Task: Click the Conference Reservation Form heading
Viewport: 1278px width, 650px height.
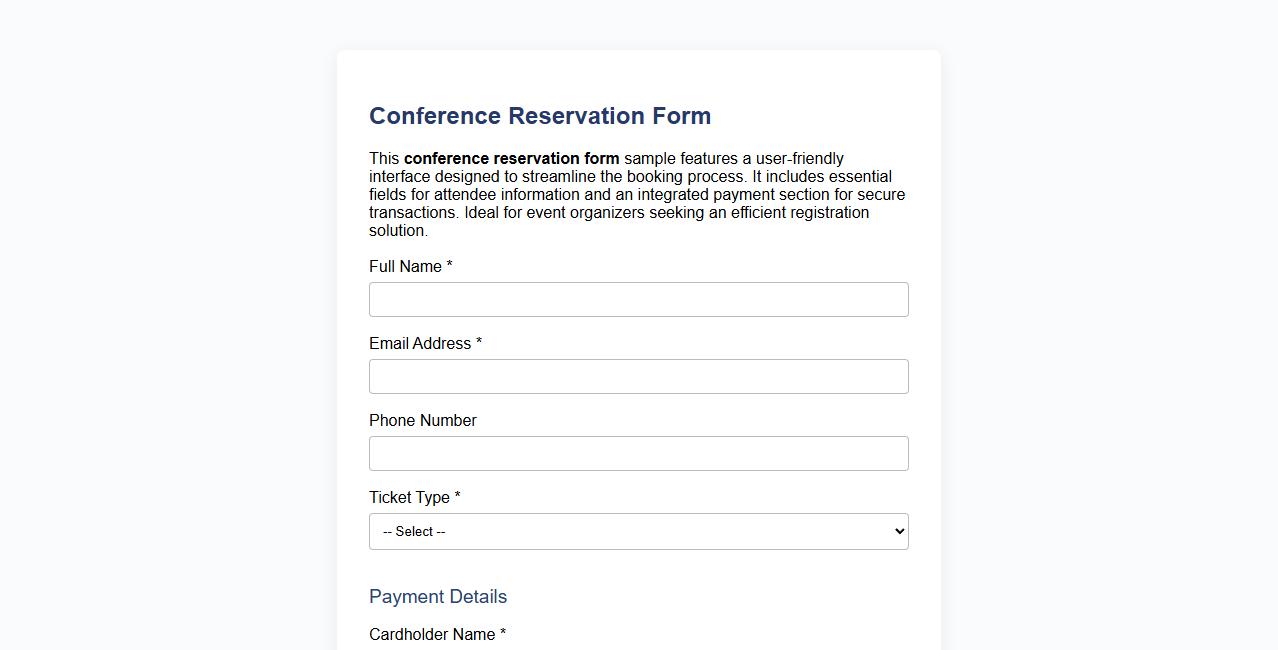Action: coord(540,116)
